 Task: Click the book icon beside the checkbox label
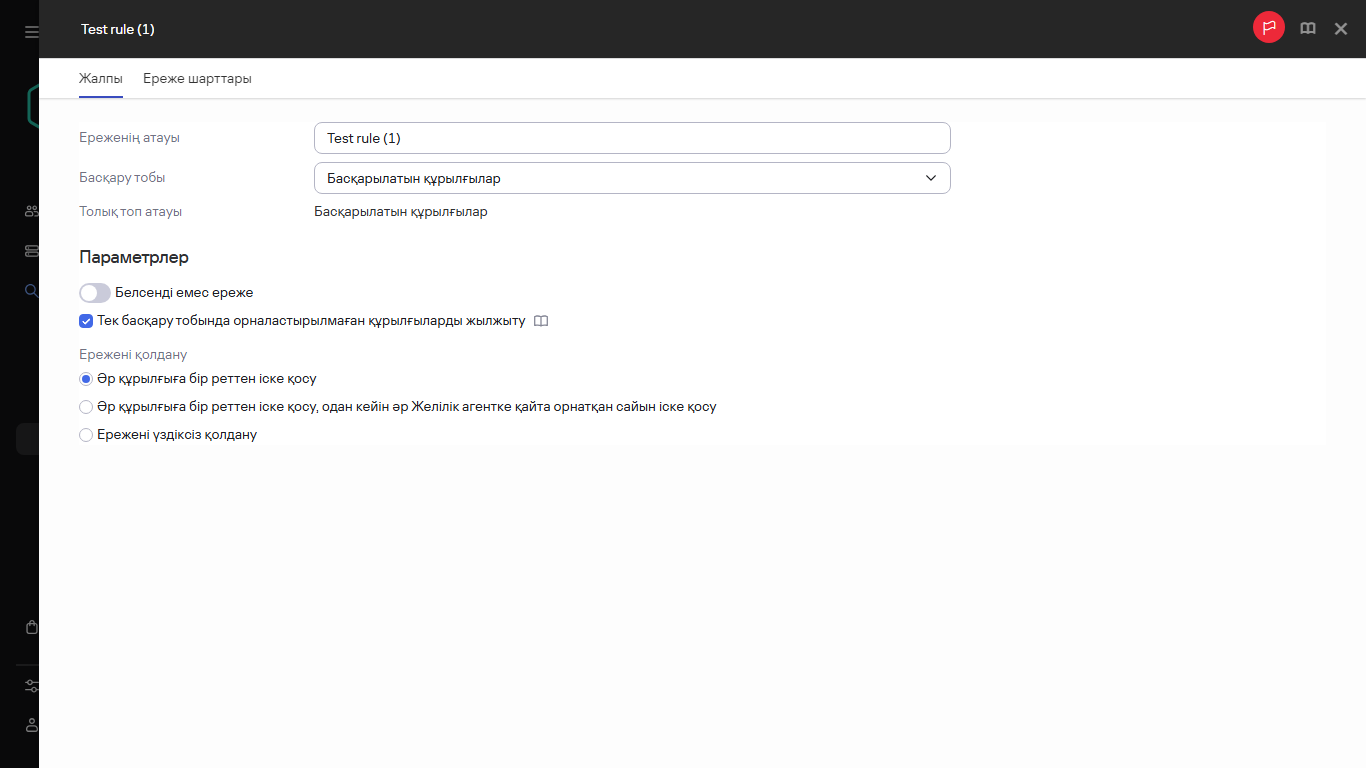click(541, 322)
